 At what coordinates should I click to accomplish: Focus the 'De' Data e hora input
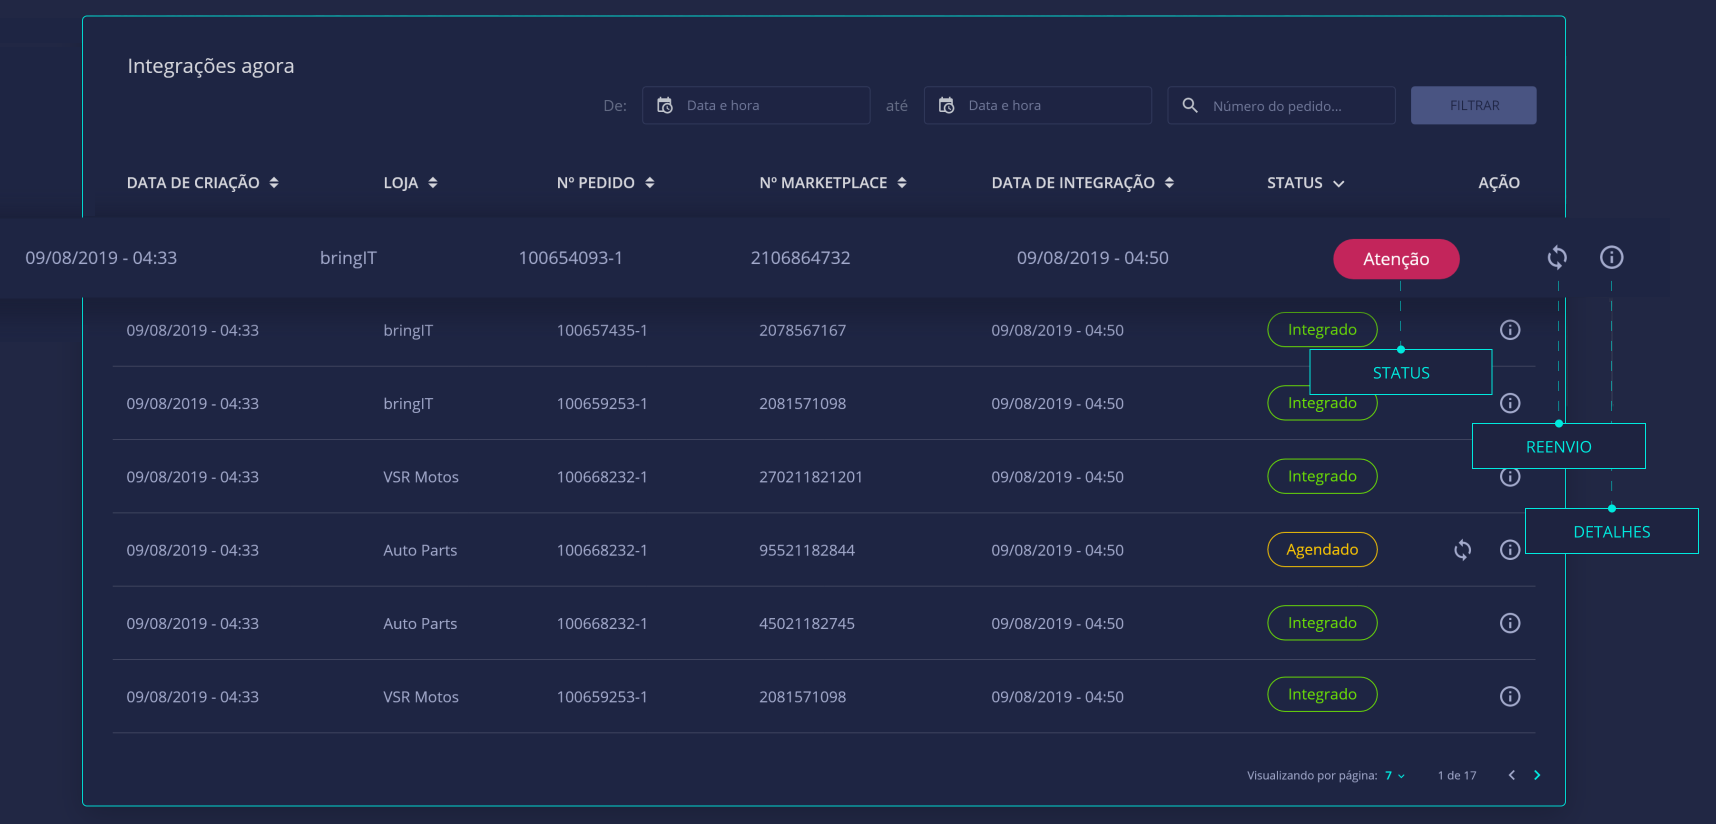[x=756, y=105]
